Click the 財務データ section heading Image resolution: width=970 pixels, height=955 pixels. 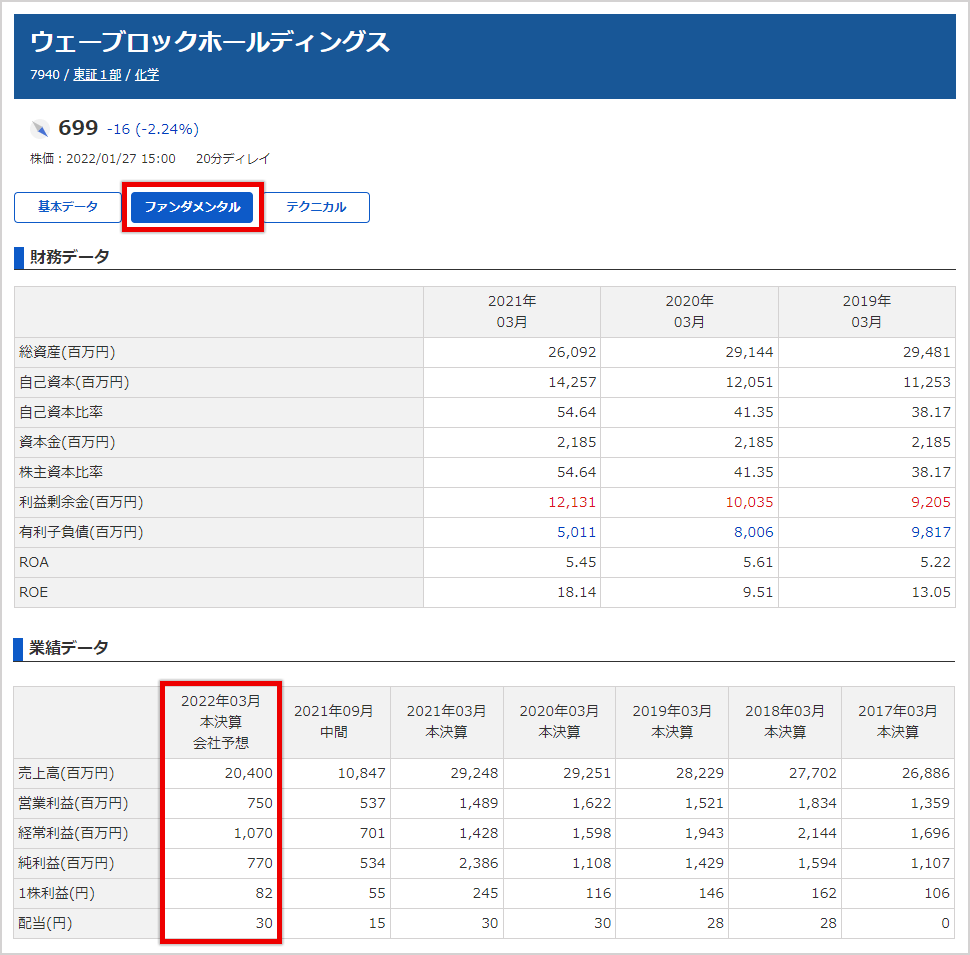click(x=69, y=257)
